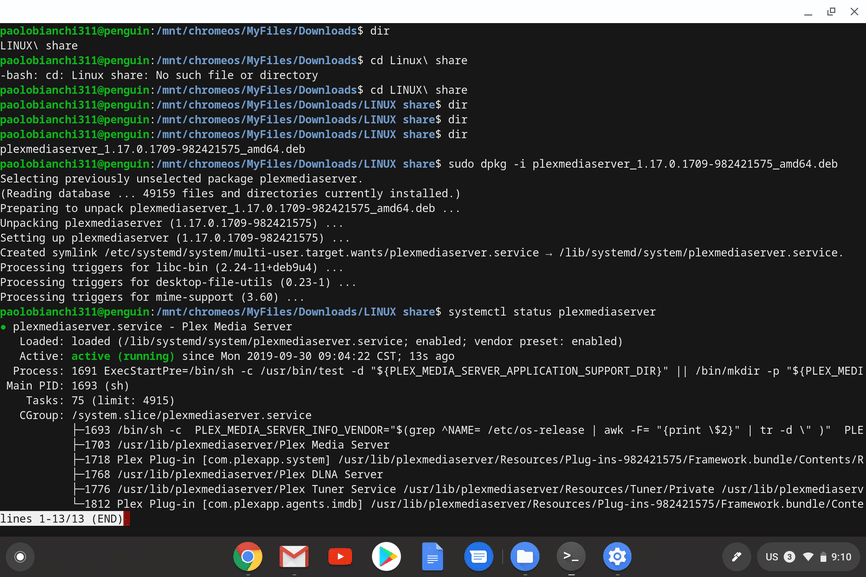Click the CGroup '/system.slice/plexmediaserver.service' path
866x577 pixels.
(x=191, y=415)
